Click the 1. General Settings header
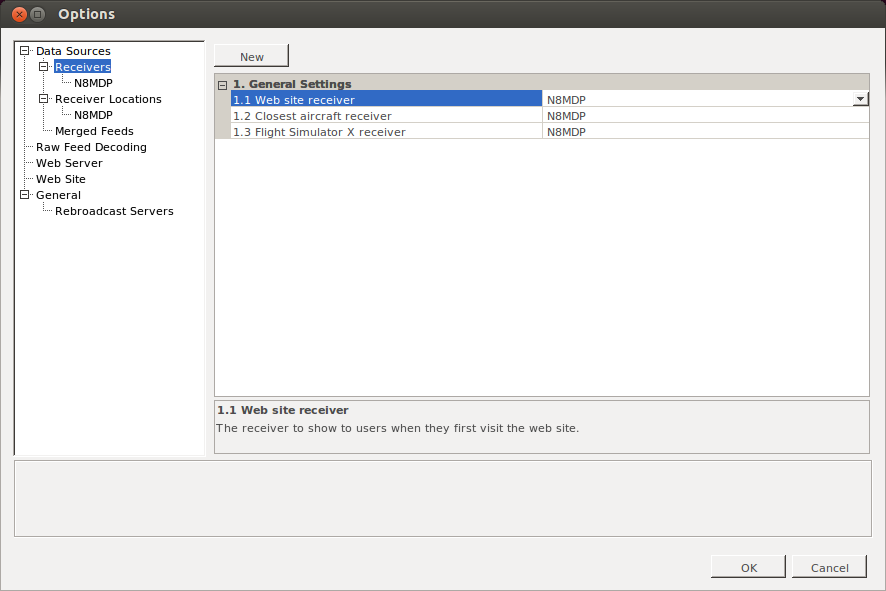 pyautogui.click(x=292, y=84)
